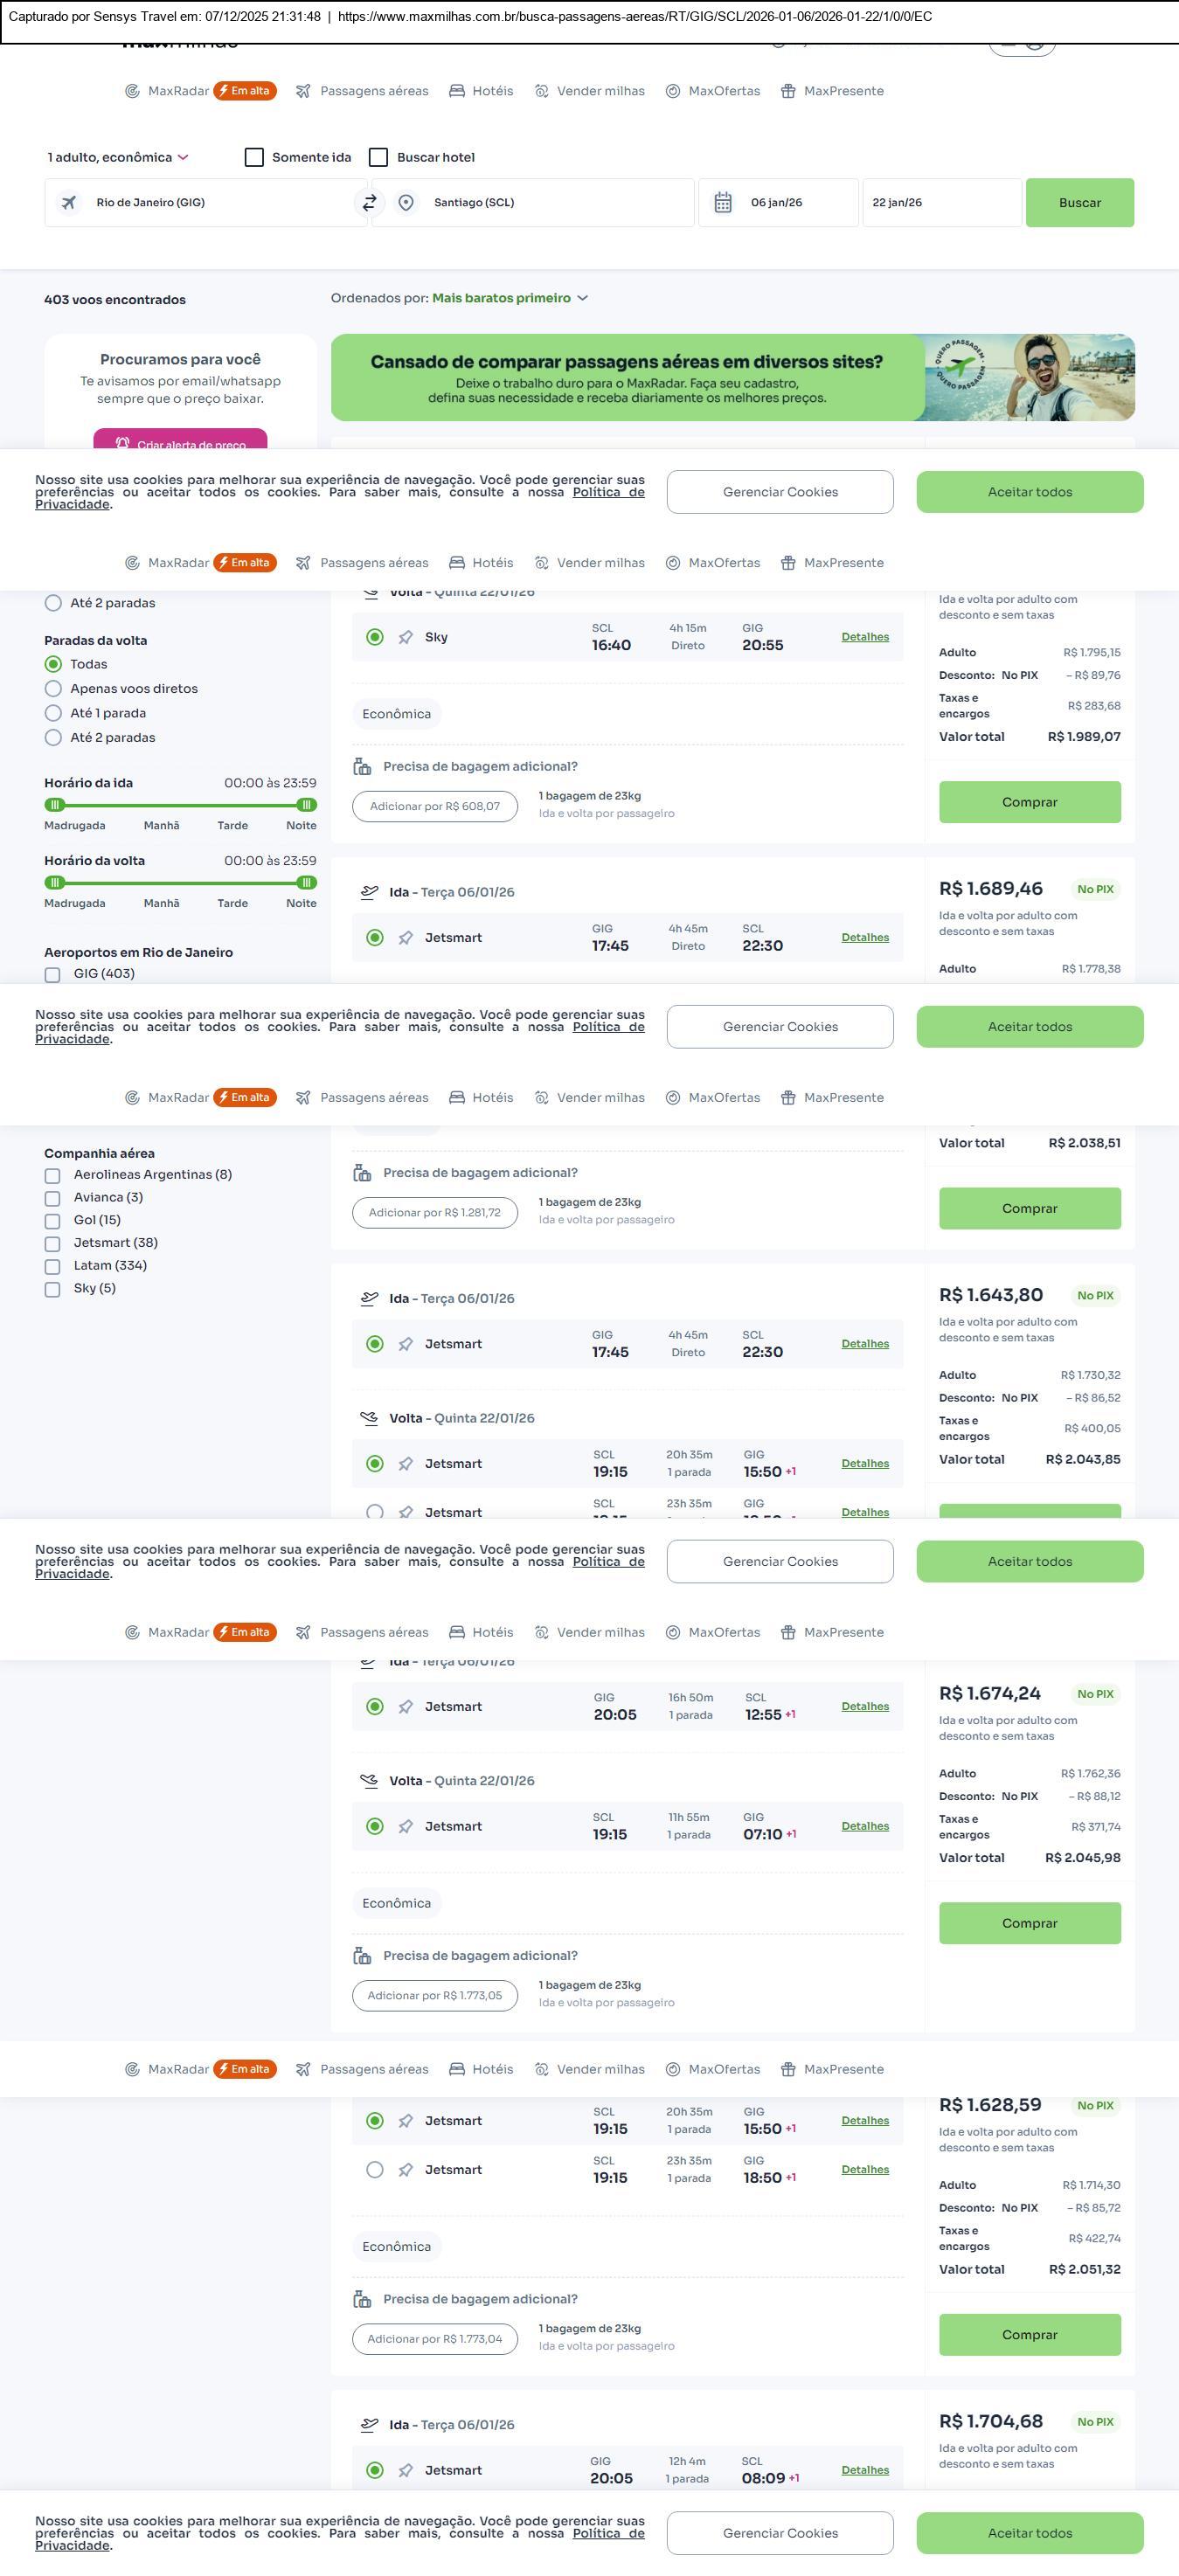Click the pin icon next to the Sky flight

pos(405,638)
